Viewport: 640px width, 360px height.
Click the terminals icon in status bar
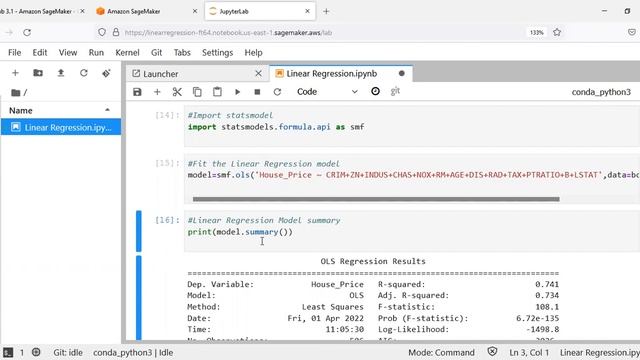point(8,352)
